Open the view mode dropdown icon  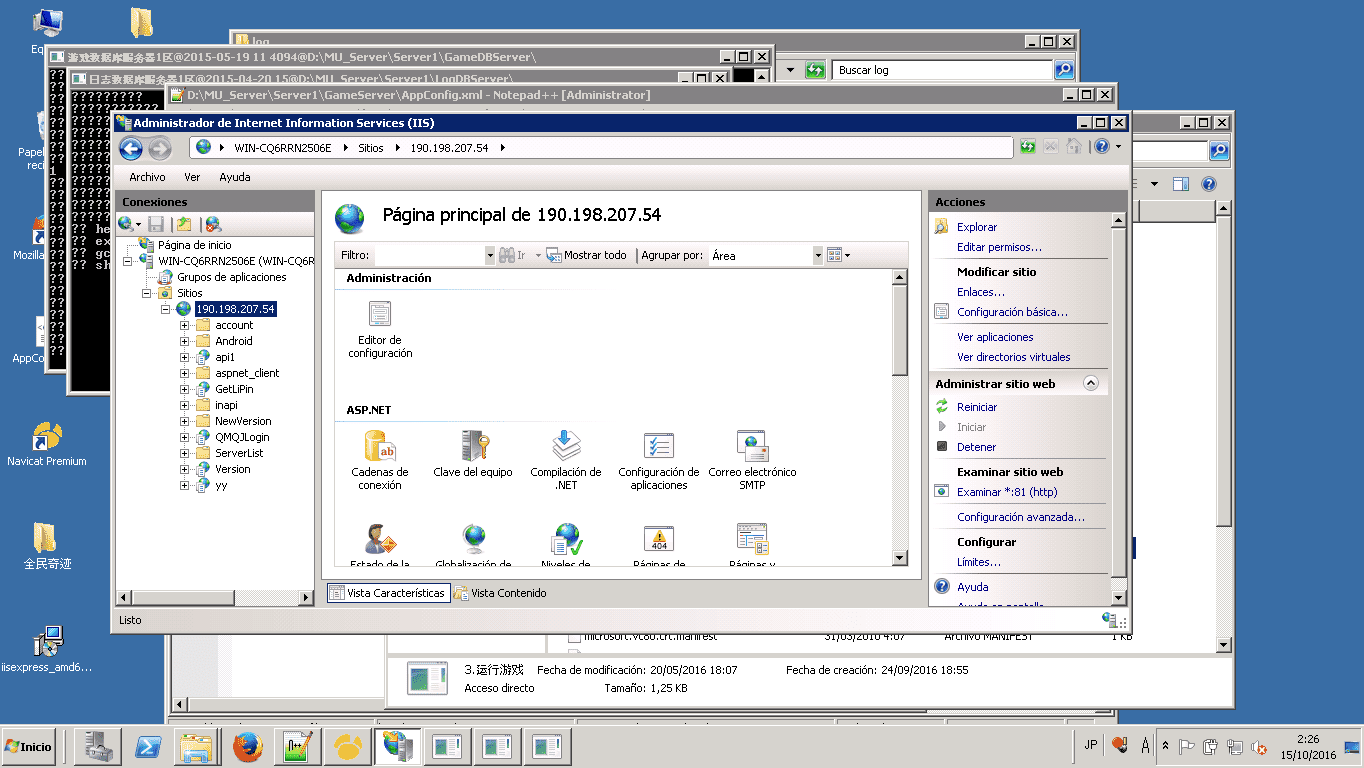click(x=839, y=256)
